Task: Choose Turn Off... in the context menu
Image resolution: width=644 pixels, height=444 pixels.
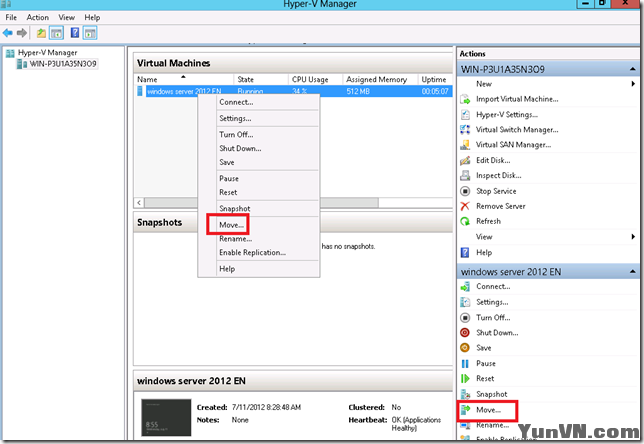Action: (259, 134)
